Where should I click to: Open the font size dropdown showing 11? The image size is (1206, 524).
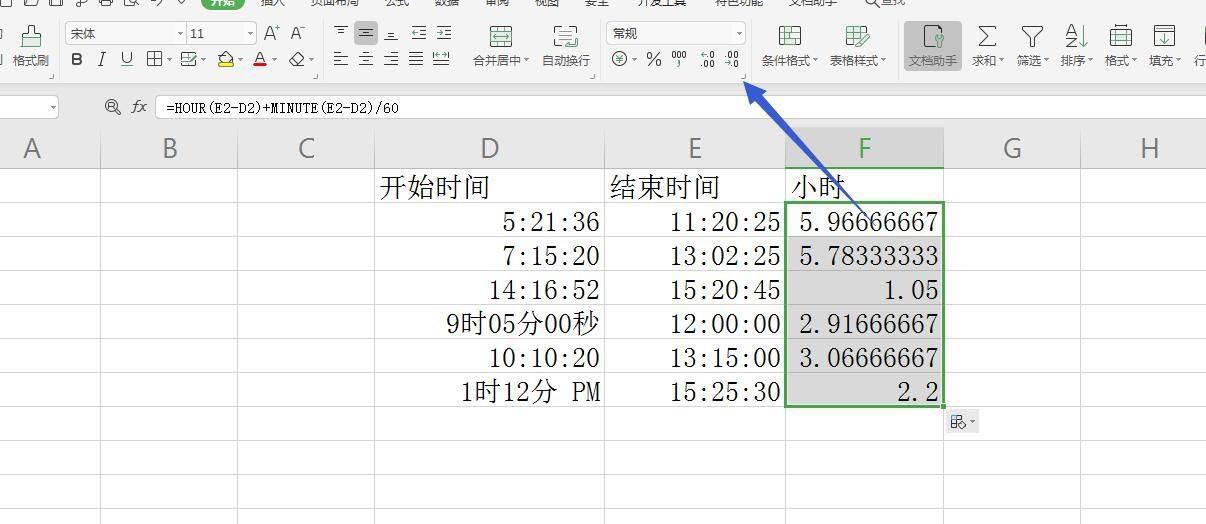(x=250, y=34)
